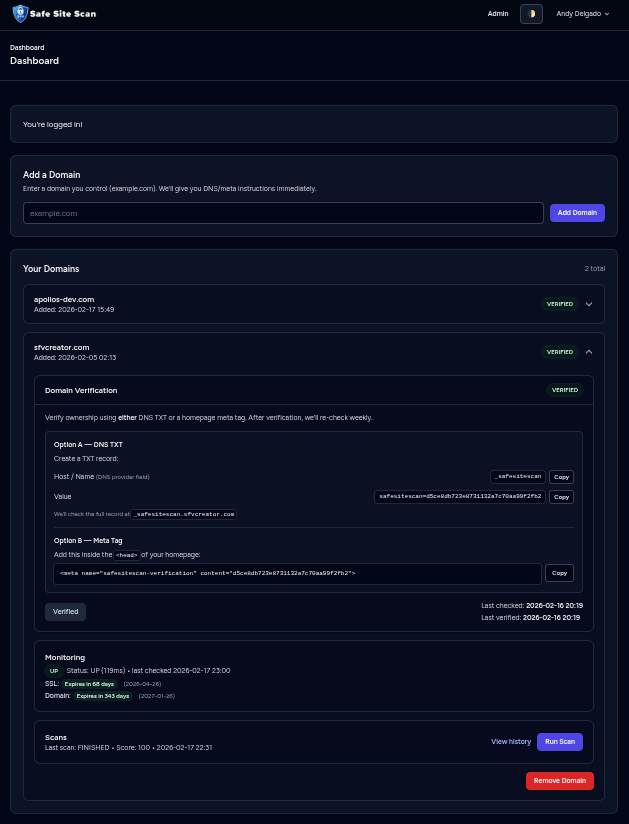Expand the apollos-dev.com domain row
This screenshot has width=629, height=824.
[589, 304]
